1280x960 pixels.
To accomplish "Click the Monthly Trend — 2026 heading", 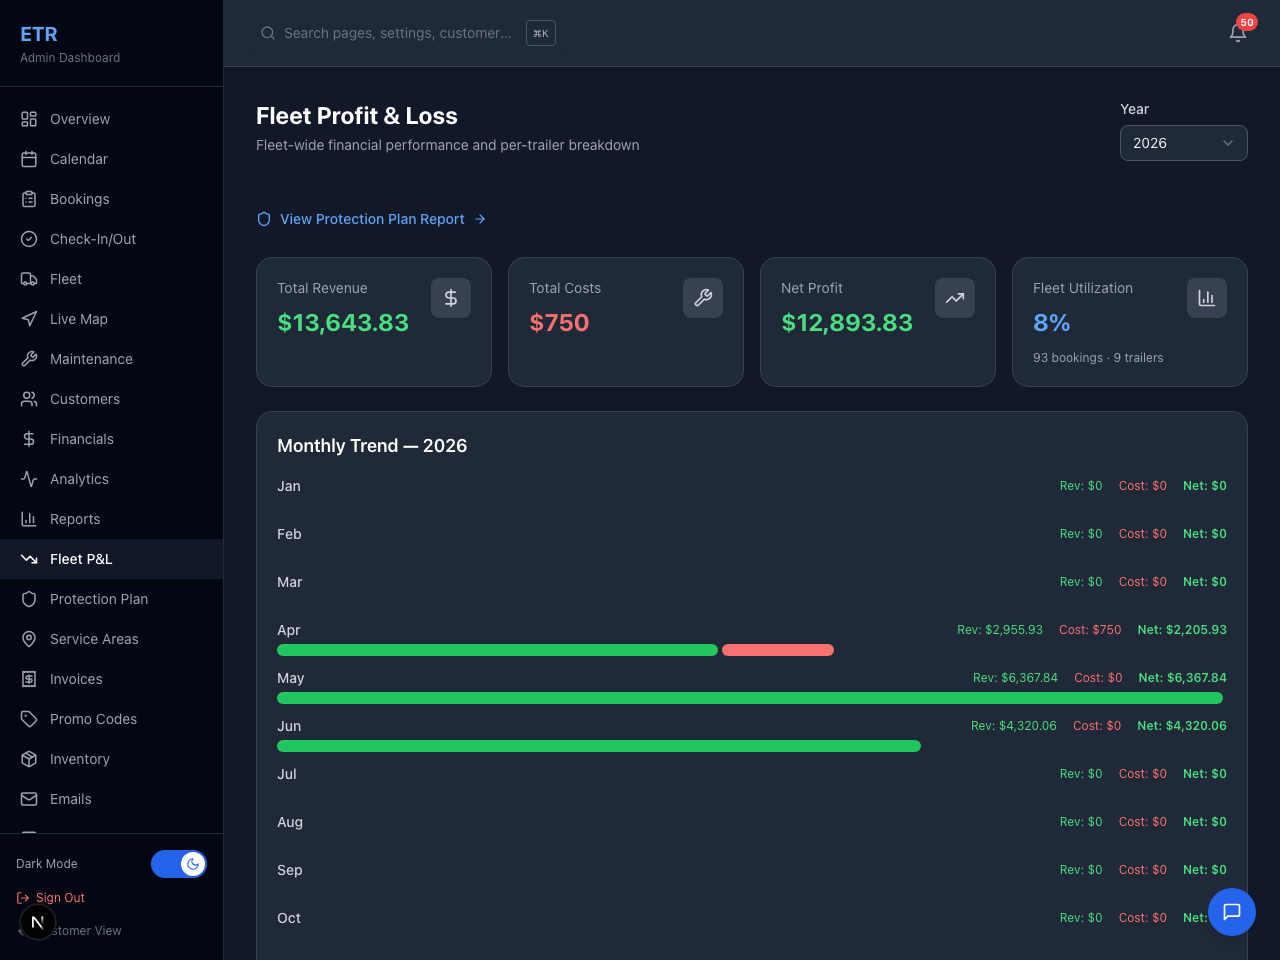I will 372,446.
